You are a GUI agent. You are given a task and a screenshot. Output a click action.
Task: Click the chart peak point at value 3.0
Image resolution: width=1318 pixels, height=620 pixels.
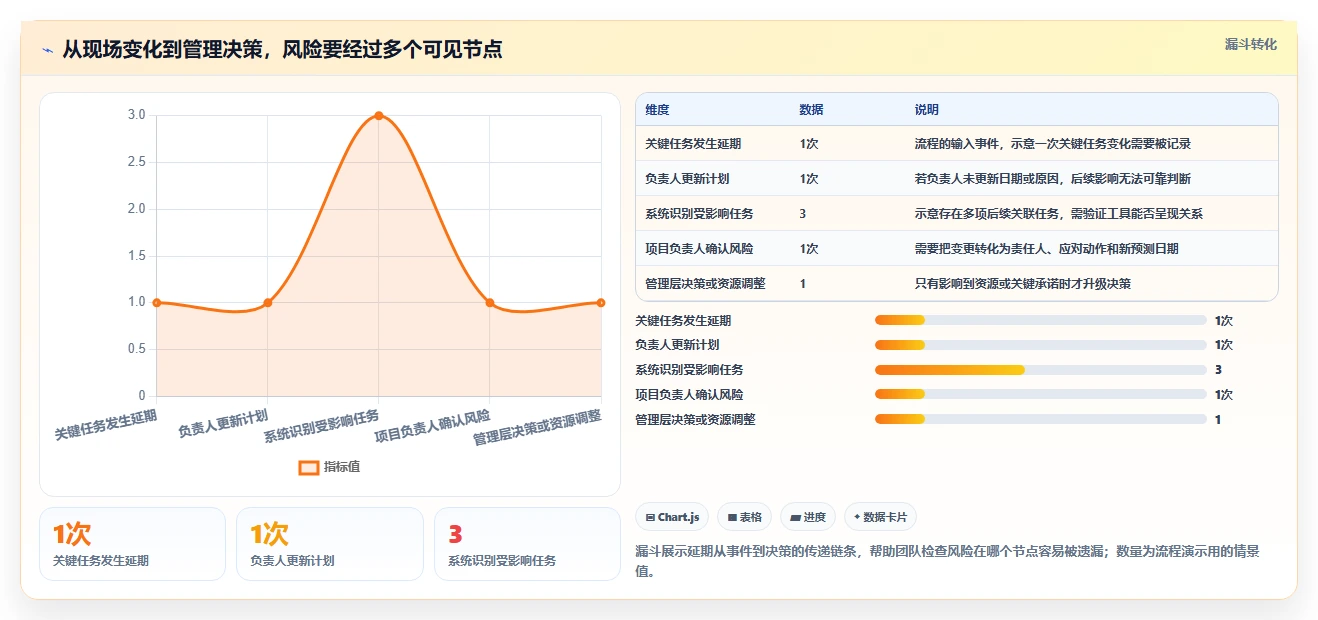click(378, 116)
